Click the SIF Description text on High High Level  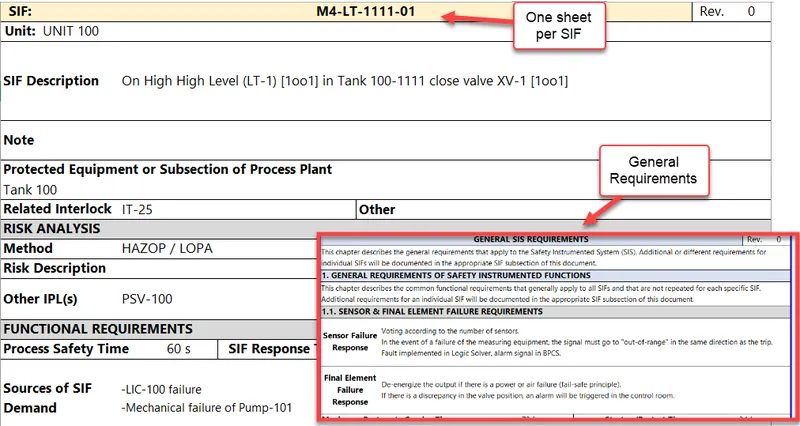click(x=344, y=81)
